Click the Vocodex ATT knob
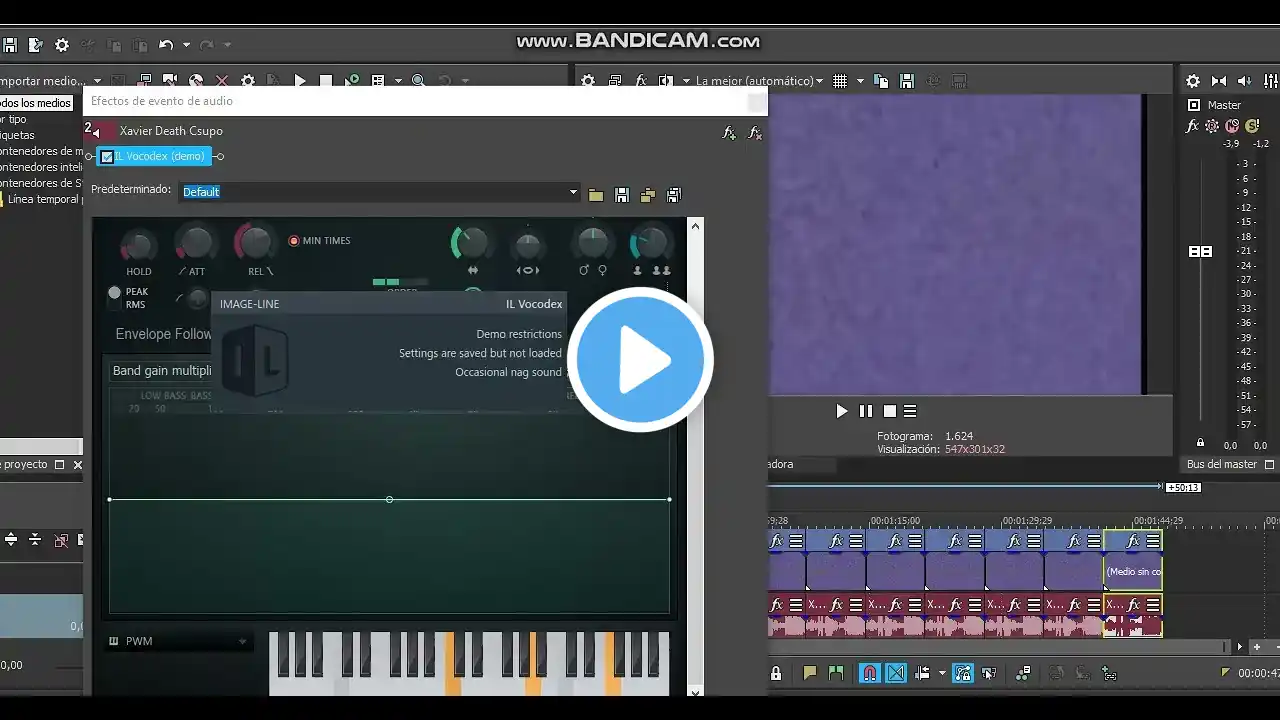Viewport: 1280px width, 720px height. point(195,243)
